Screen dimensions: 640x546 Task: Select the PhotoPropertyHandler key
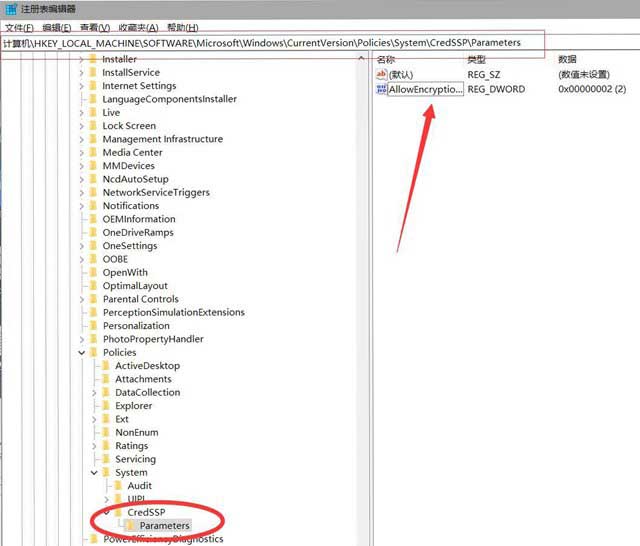[x=153, y=339]
